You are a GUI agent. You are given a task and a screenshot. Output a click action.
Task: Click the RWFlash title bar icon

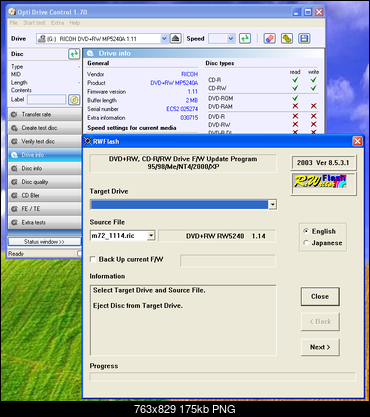(88, 141)
